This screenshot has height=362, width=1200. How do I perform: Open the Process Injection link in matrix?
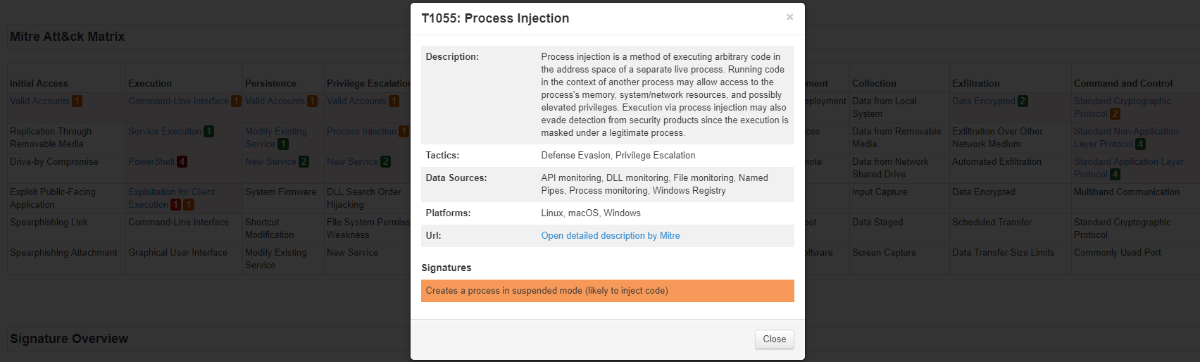click(x=361, y=131)
